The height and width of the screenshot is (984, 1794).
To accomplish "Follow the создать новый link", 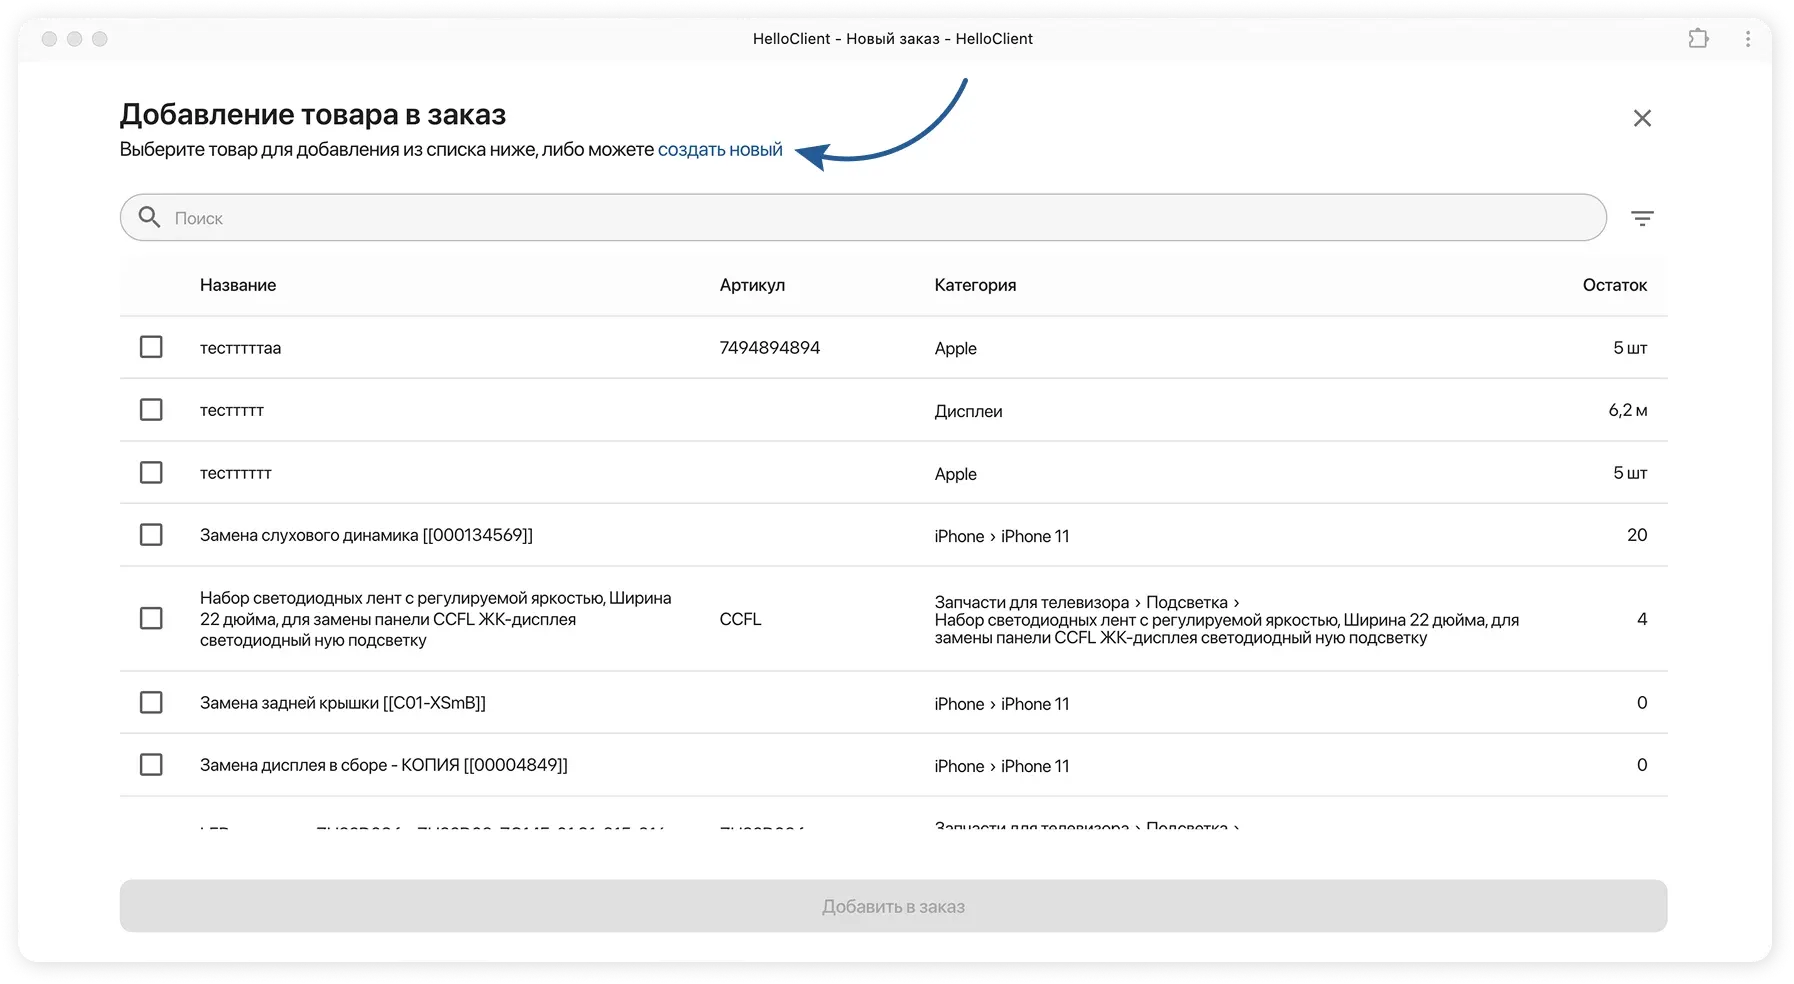I will pyautogui.click(x=720, y=150).
